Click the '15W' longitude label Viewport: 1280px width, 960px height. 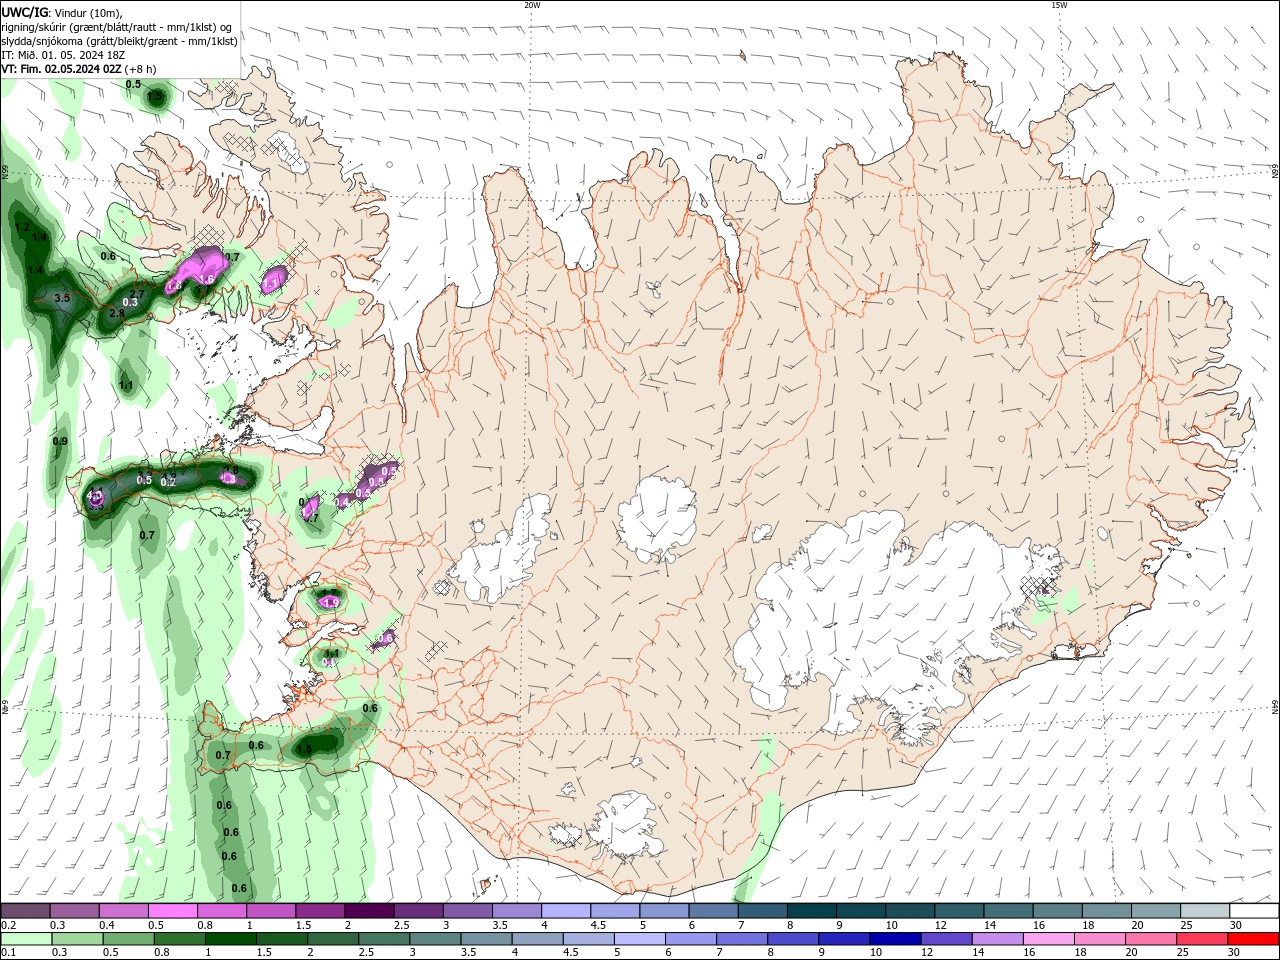pyautogui.click(x=1059, y=5)
